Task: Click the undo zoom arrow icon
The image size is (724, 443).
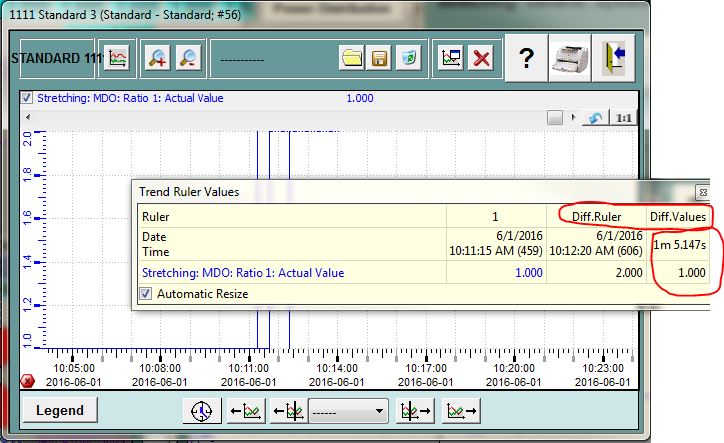Action: [x=595, y=118]
